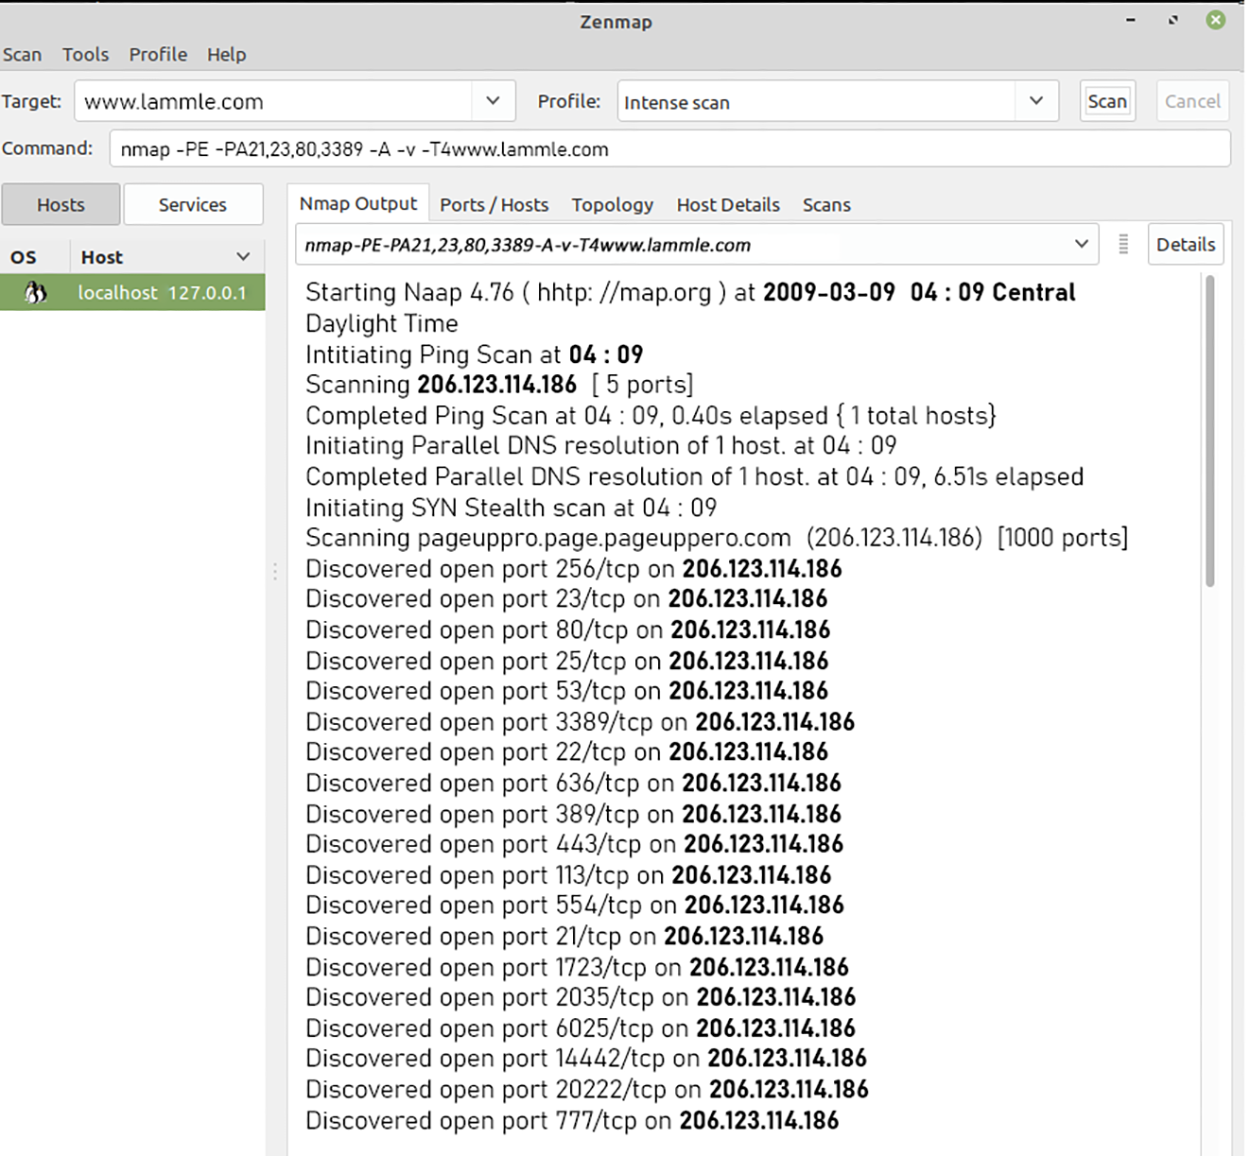The width and height of the screenshot is (1250, 1156).
Task: Expand the Profile dropdown arrow
Action: tap(1036, 101)
